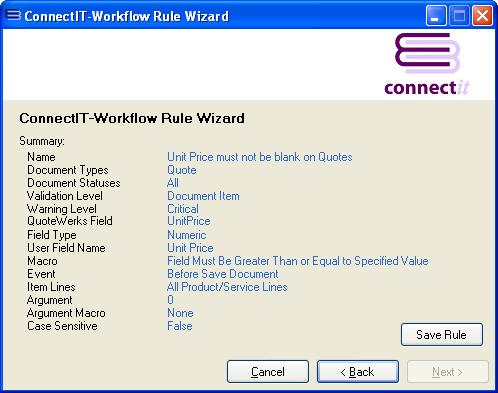Image resolution: width=498 pixels, height=393 pixels.
Task: Click the Cancel button
Action: coord(268,371)
